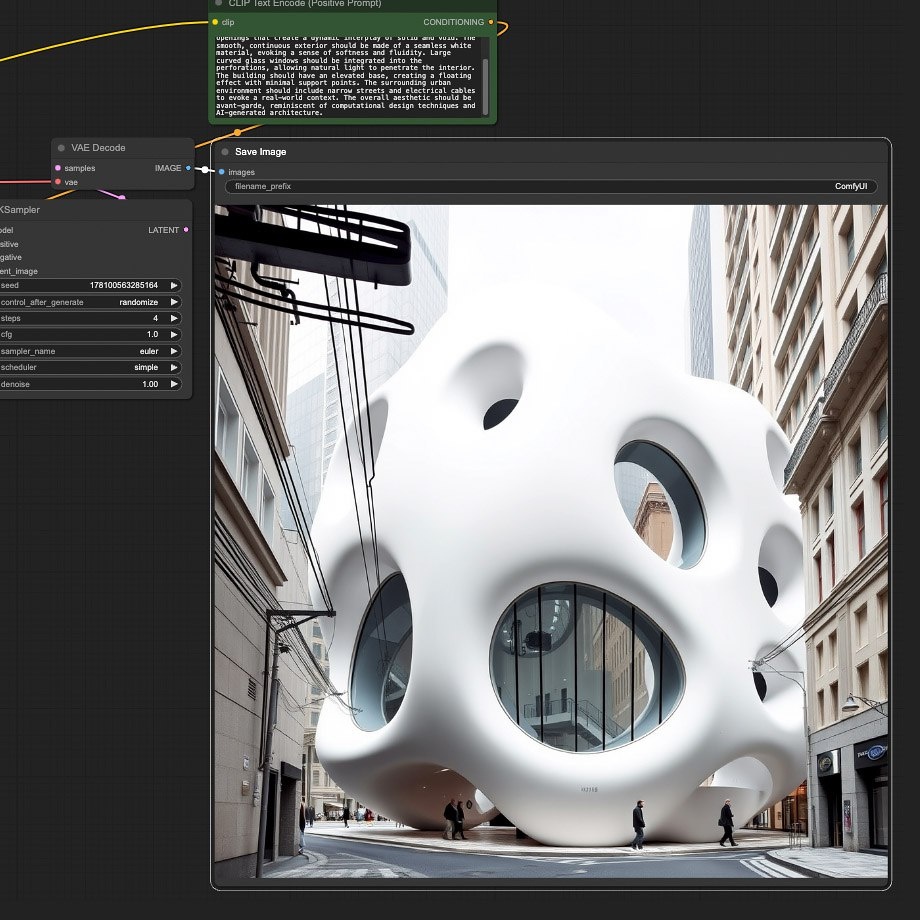920x920 pixels.
Task: Collapse the CLIP Text Encode node dot
Action: [219, 3]
